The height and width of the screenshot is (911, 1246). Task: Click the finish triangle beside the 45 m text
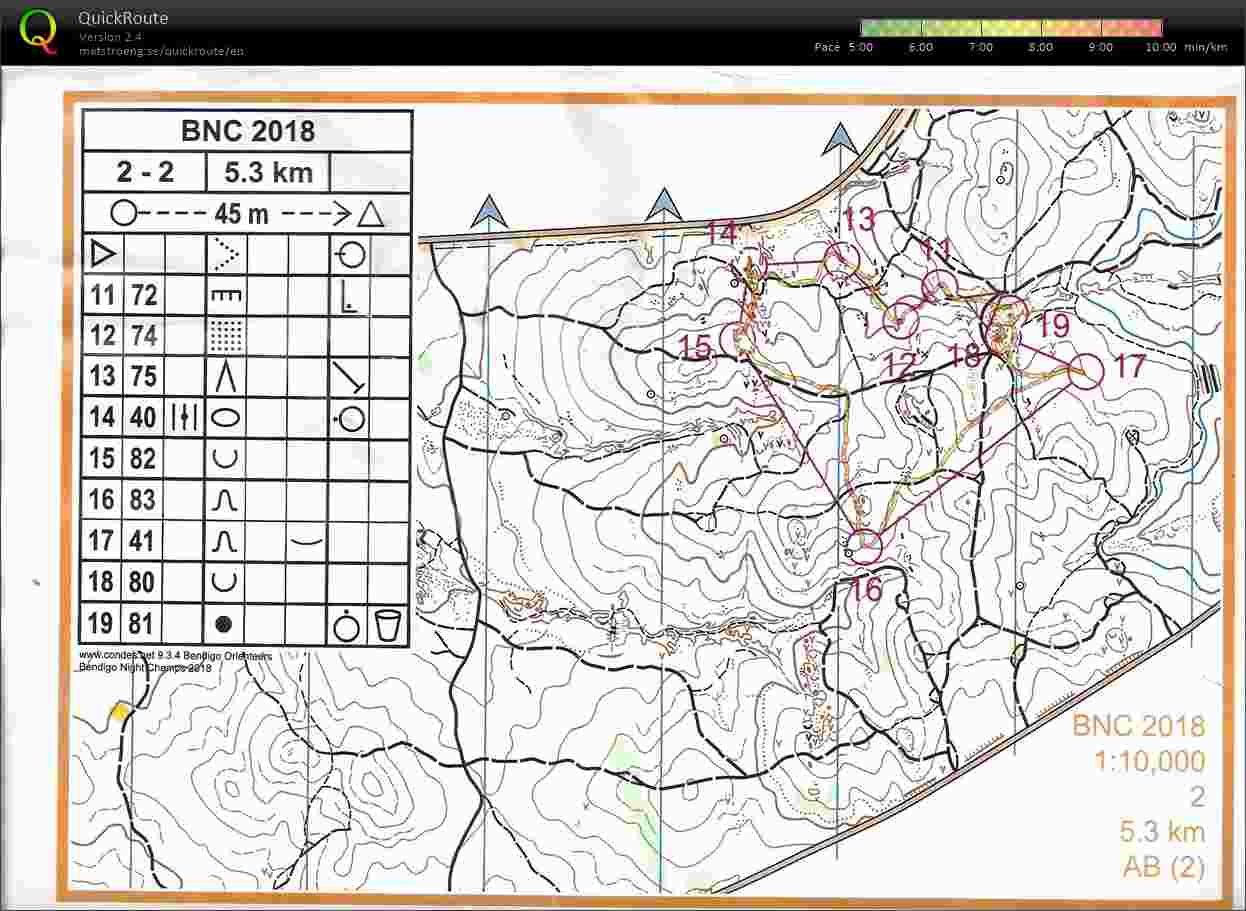point(371,213)
